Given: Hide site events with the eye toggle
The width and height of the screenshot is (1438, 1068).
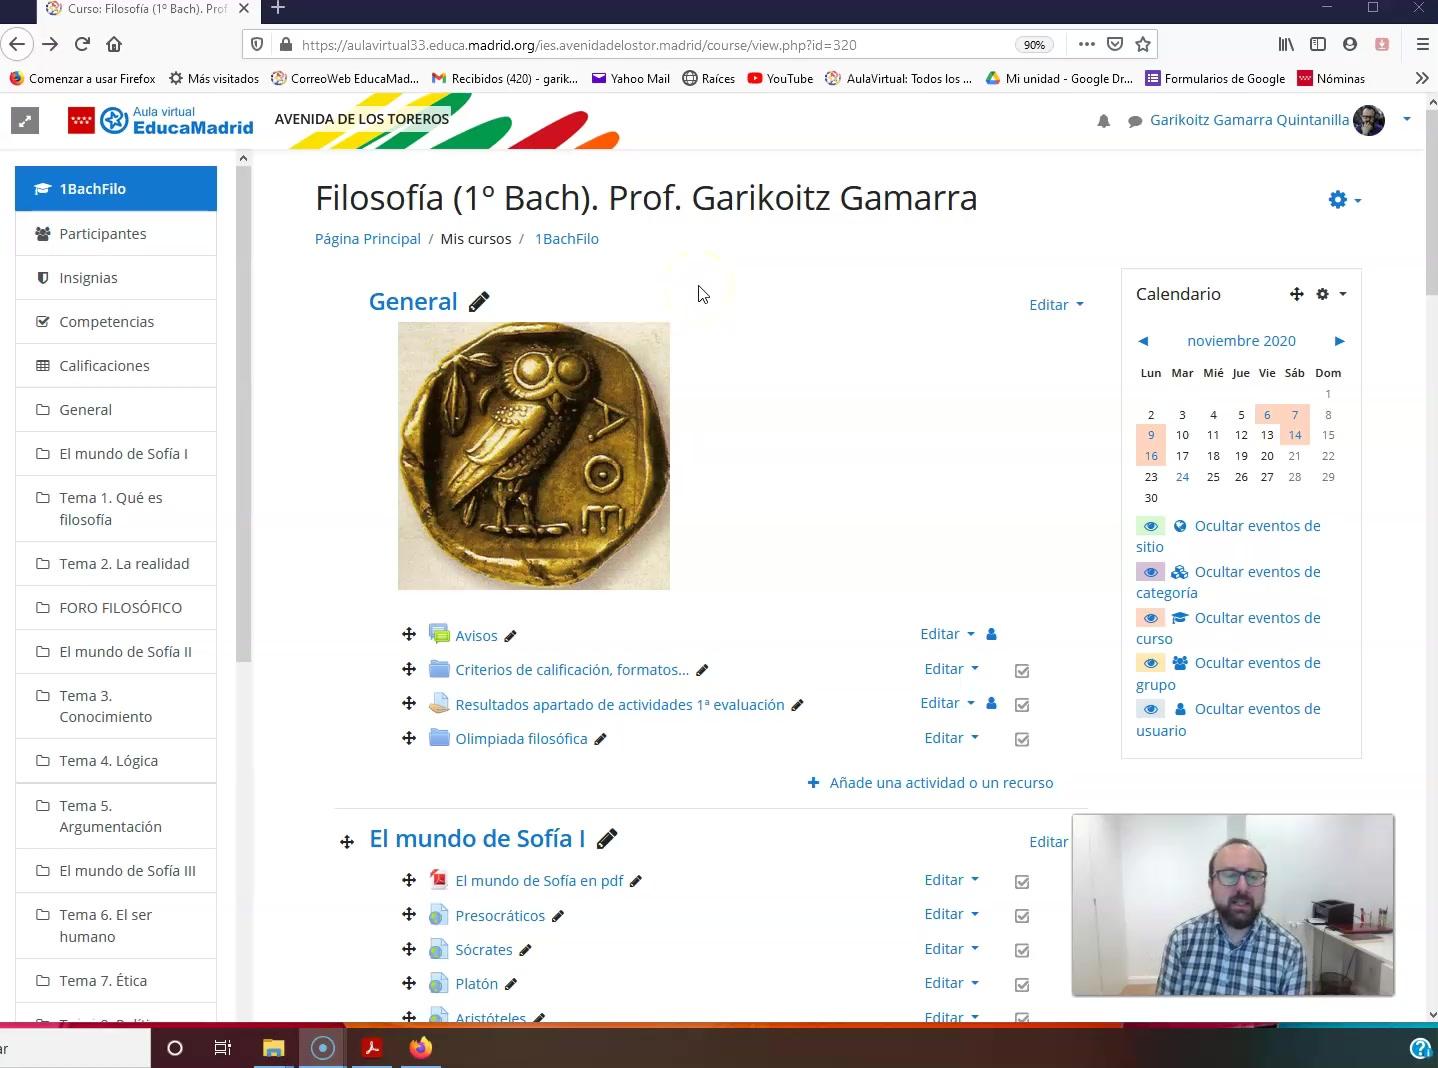Looking at the screenshot, I should click(1151, 526).
